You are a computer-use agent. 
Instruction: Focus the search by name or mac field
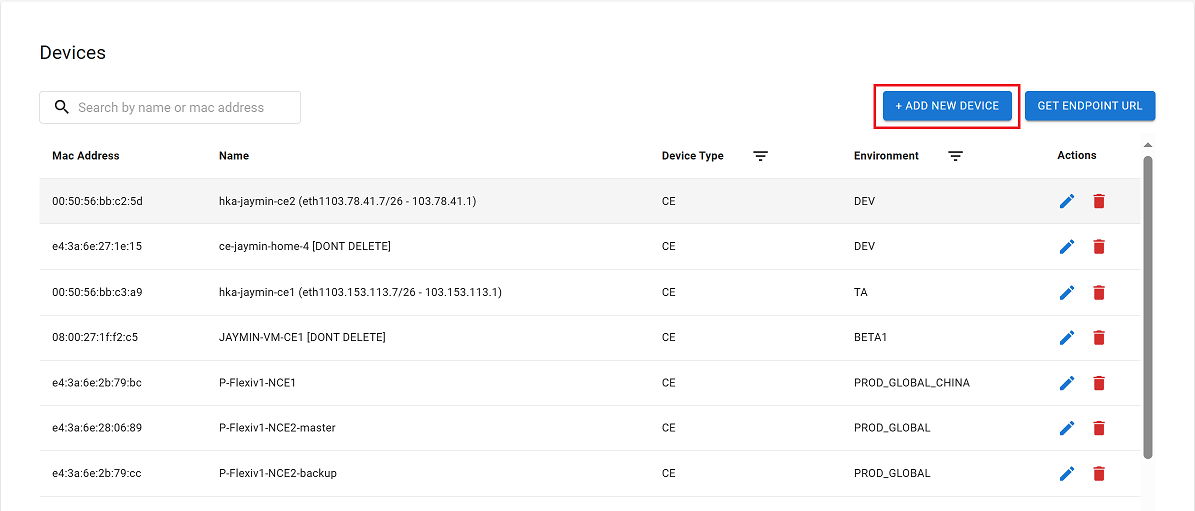pos(170,107)
